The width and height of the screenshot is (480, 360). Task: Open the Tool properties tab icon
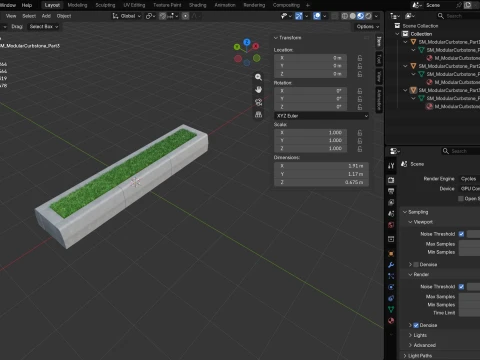[x=391, y=165]
